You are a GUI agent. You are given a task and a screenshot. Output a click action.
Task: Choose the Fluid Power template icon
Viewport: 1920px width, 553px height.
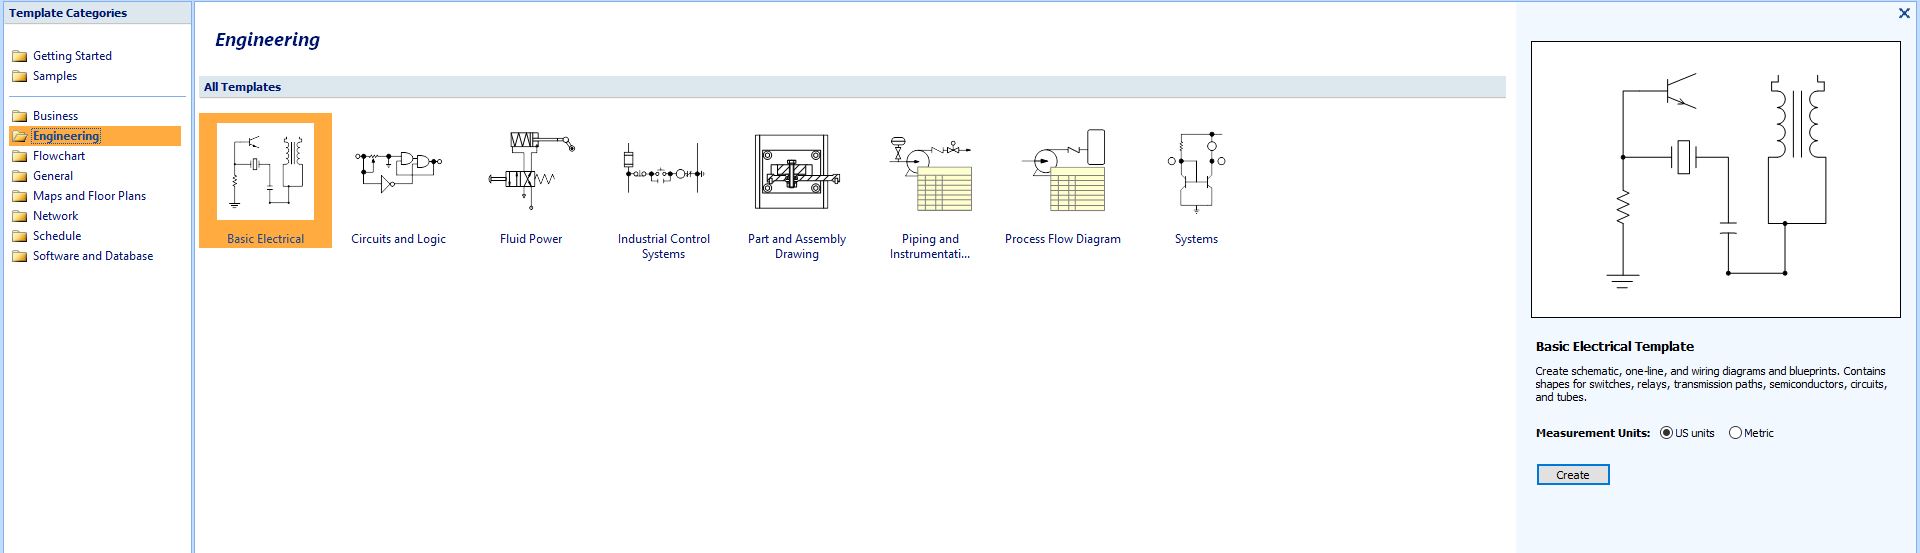pyautogui.click(x=531, y=170)
